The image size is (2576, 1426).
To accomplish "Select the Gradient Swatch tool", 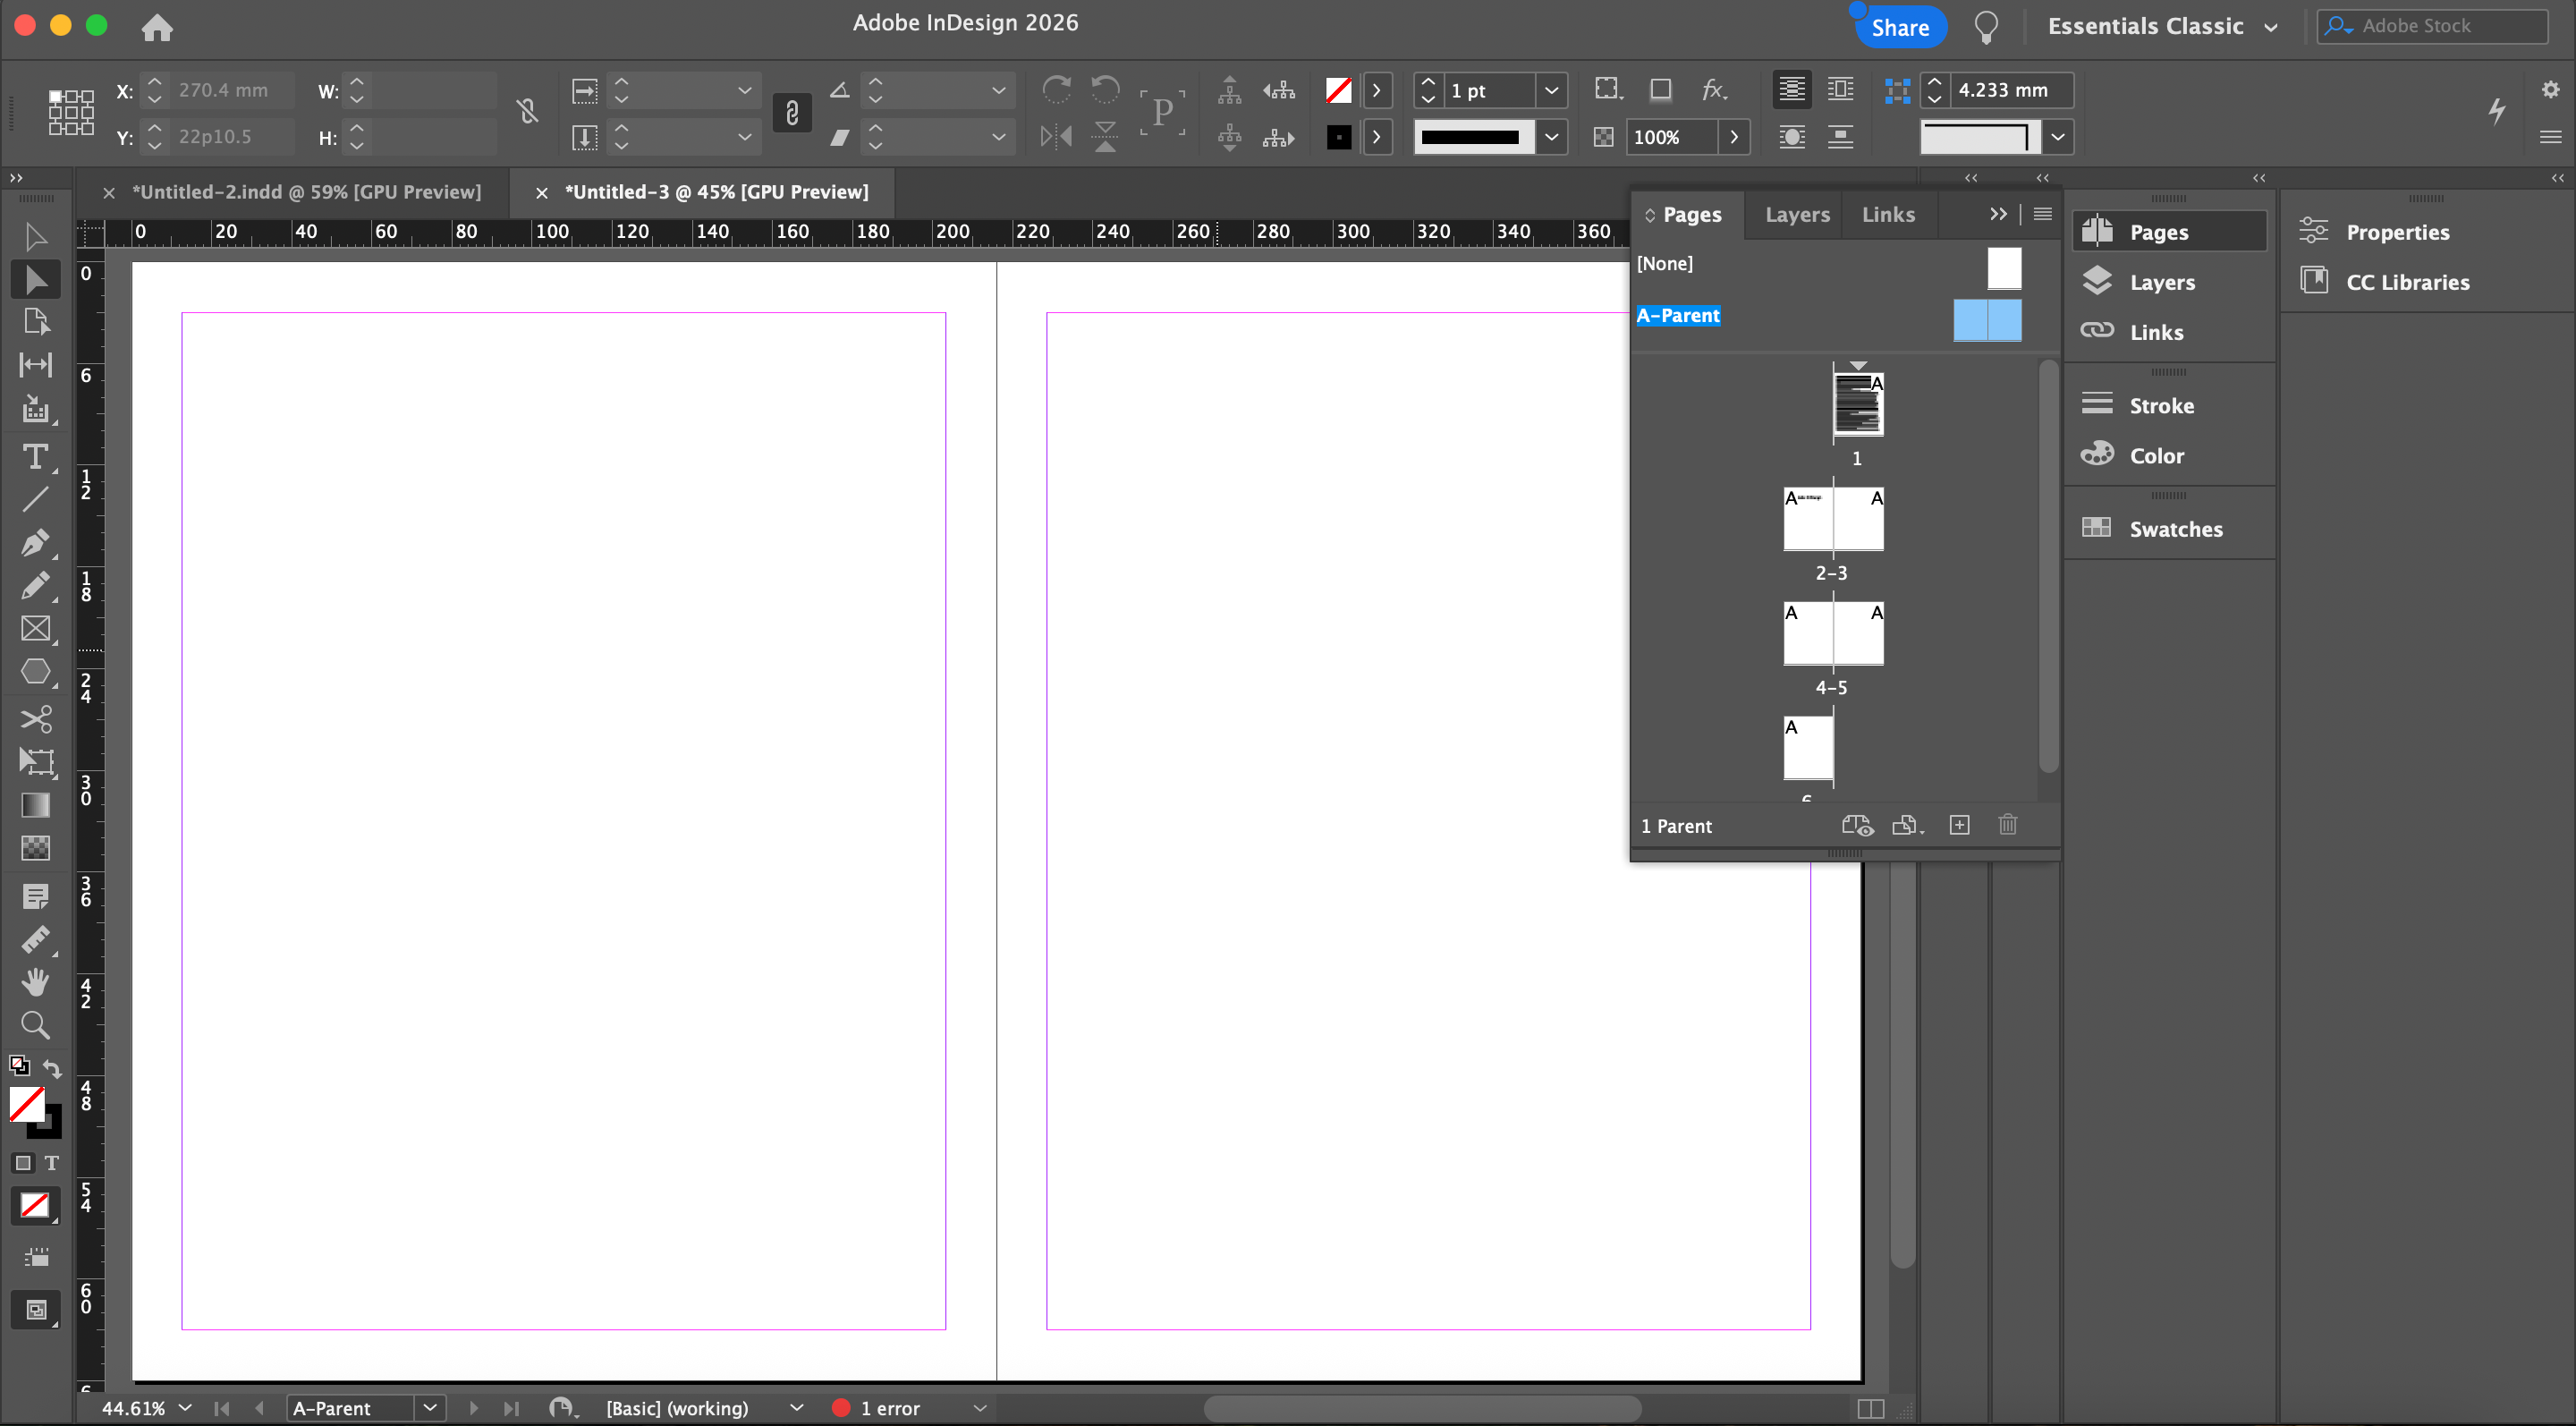I will [x=35, y=805].
